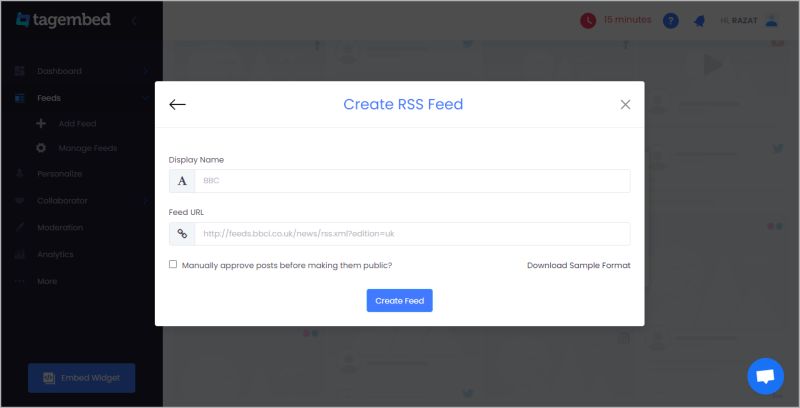The image size is (800, 408).
Task: Click the 15 minutes timer text
Action: click(627, 19)
